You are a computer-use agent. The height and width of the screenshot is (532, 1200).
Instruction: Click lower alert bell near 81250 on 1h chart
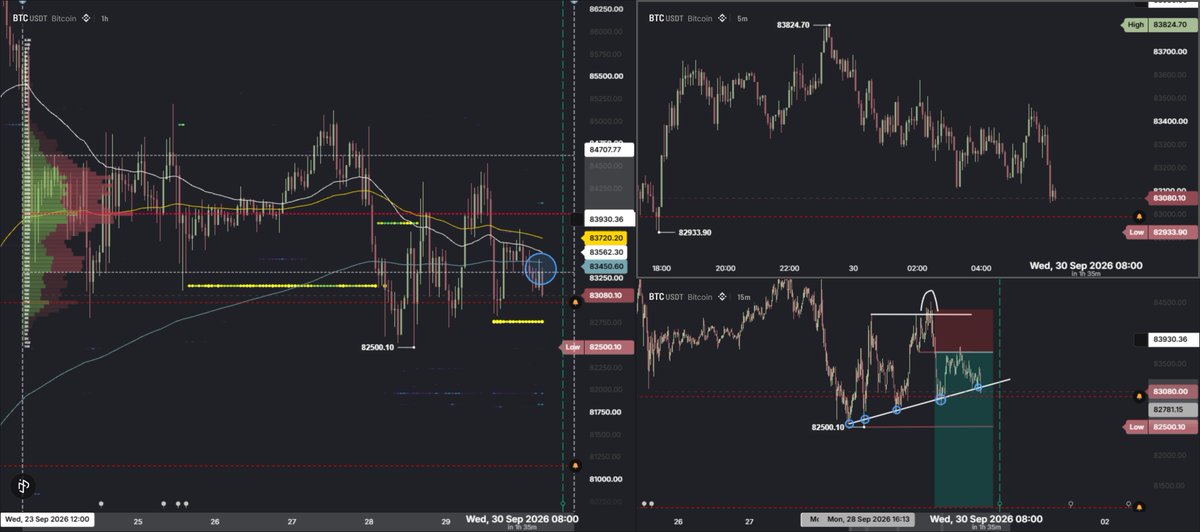575,466
